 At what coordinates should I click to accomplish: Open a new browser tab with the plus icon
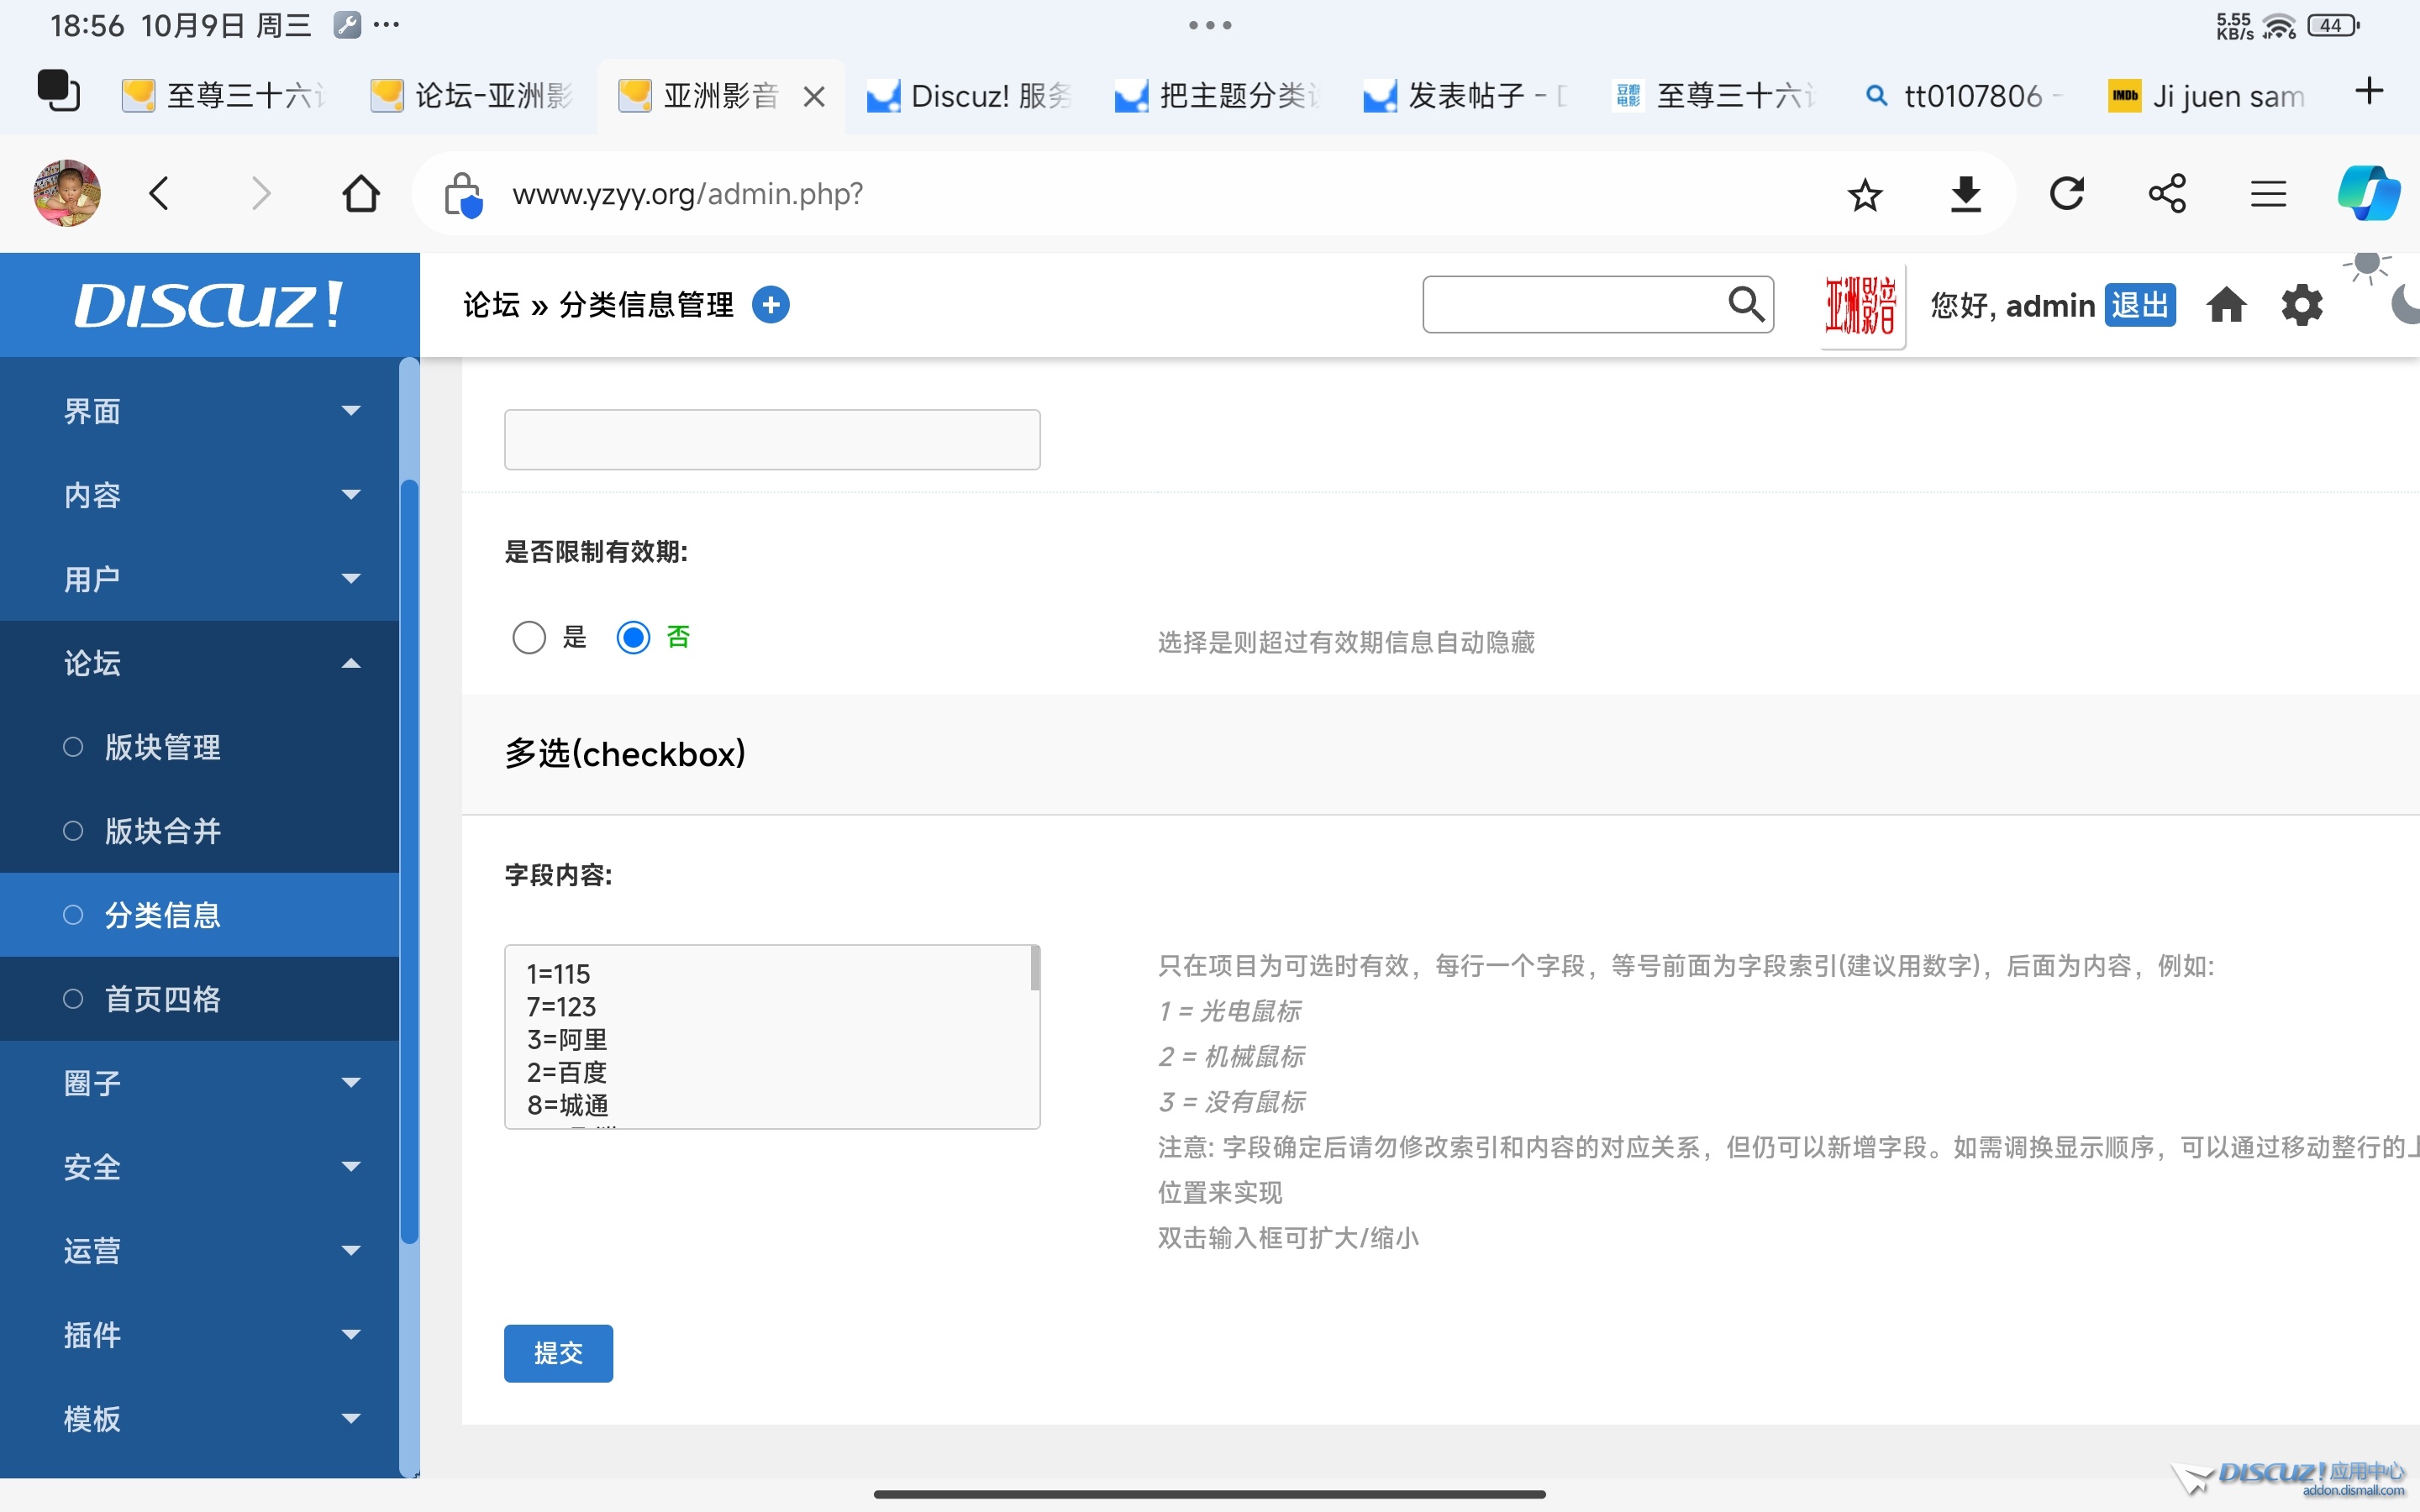point(2369,92)
